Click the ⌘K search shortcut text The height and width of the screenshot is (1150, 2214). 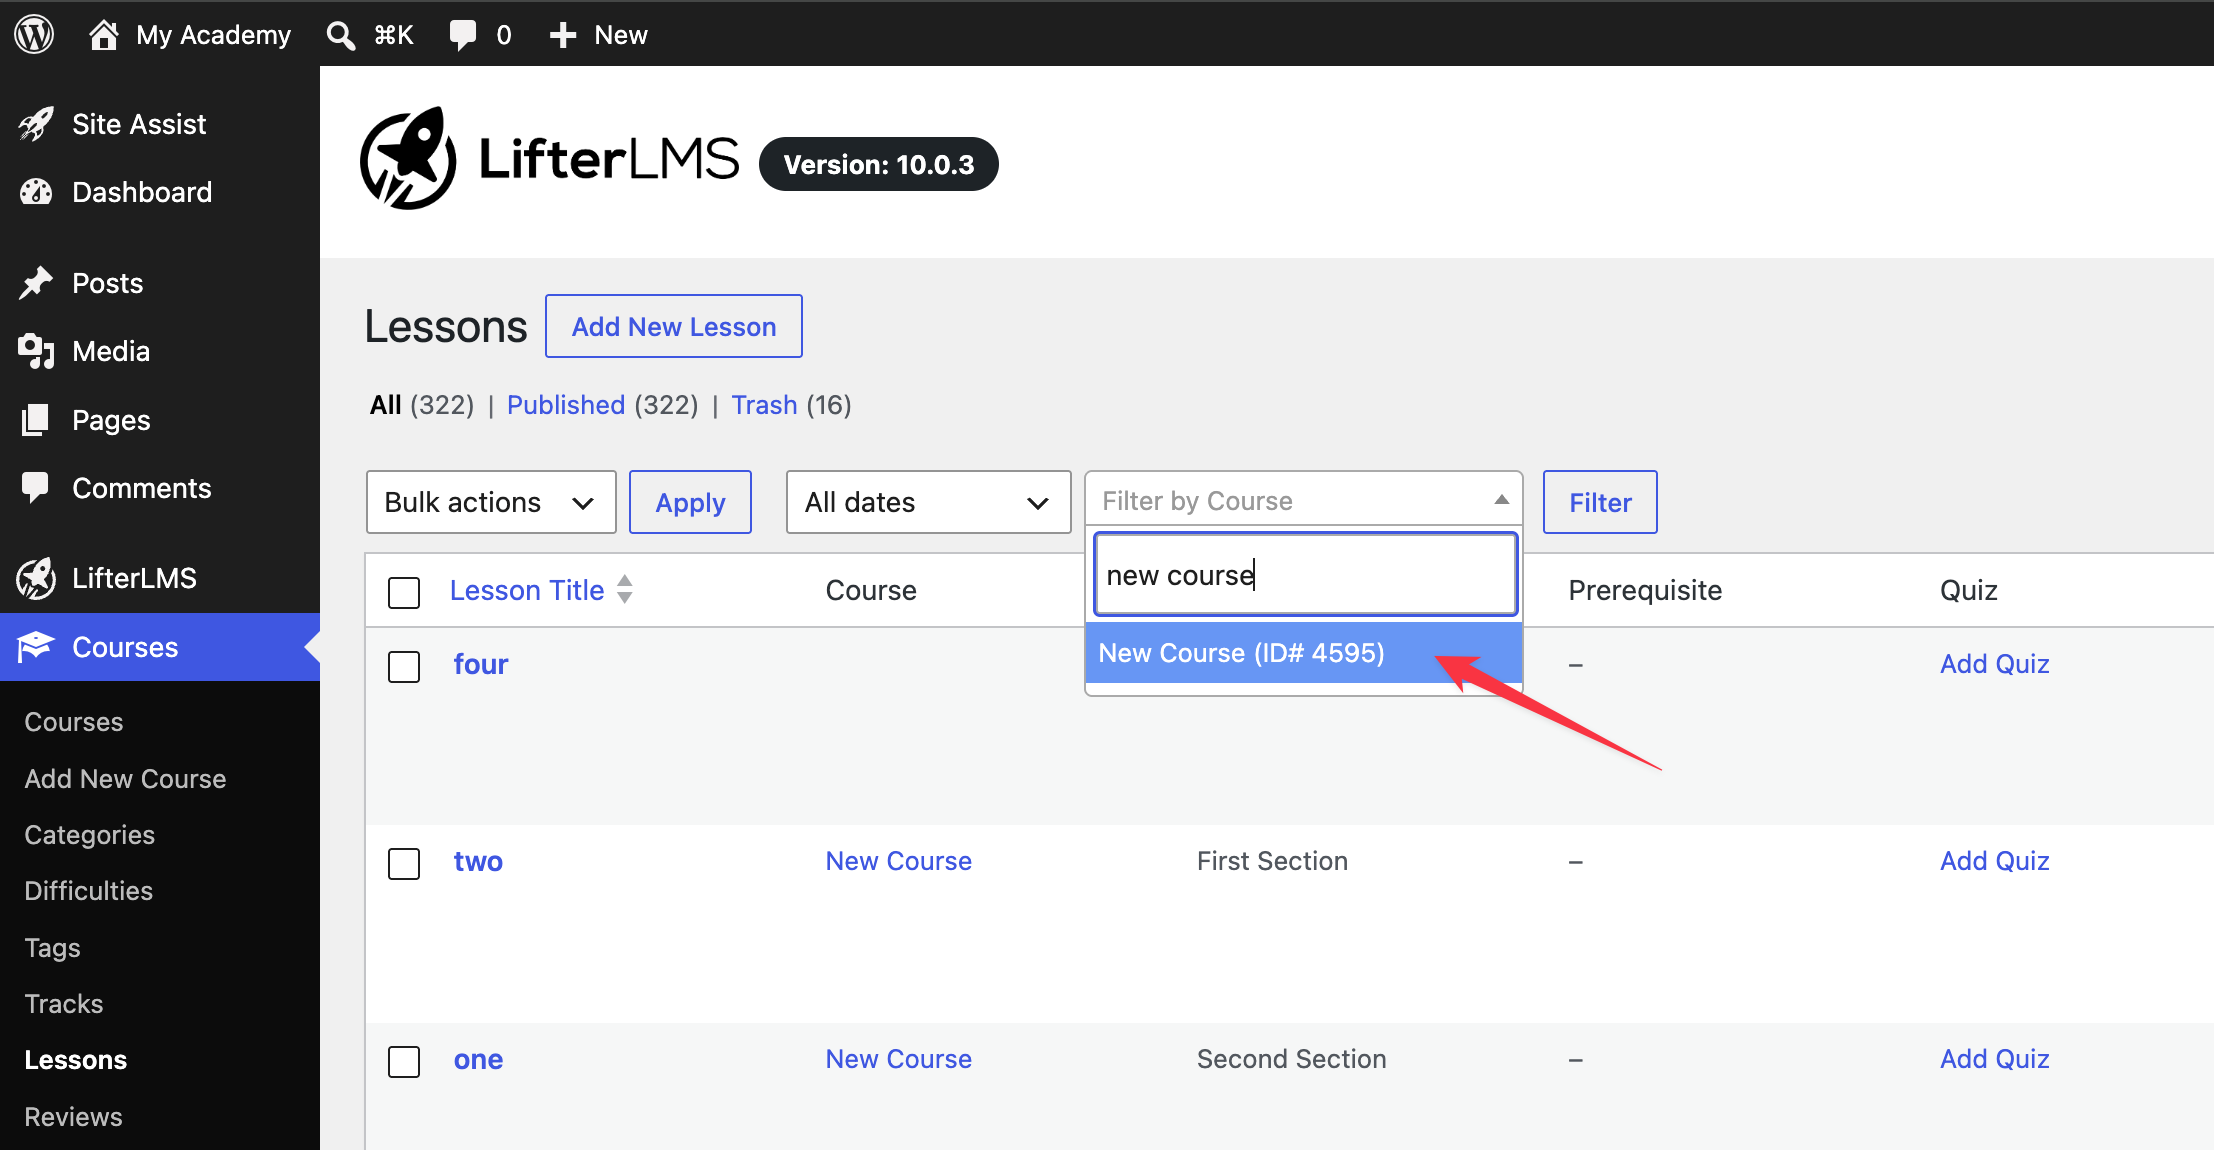click(394, 35)
